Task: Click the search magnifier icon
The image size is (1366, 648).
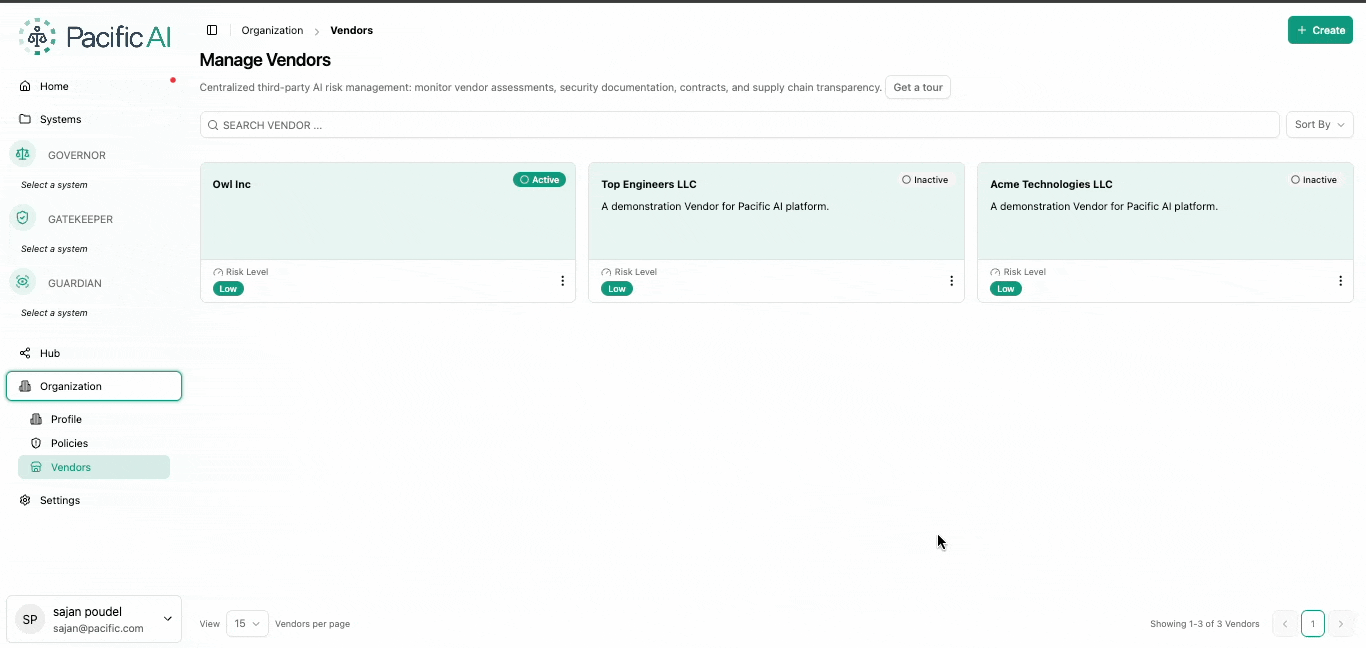Action: click(213, 125)
